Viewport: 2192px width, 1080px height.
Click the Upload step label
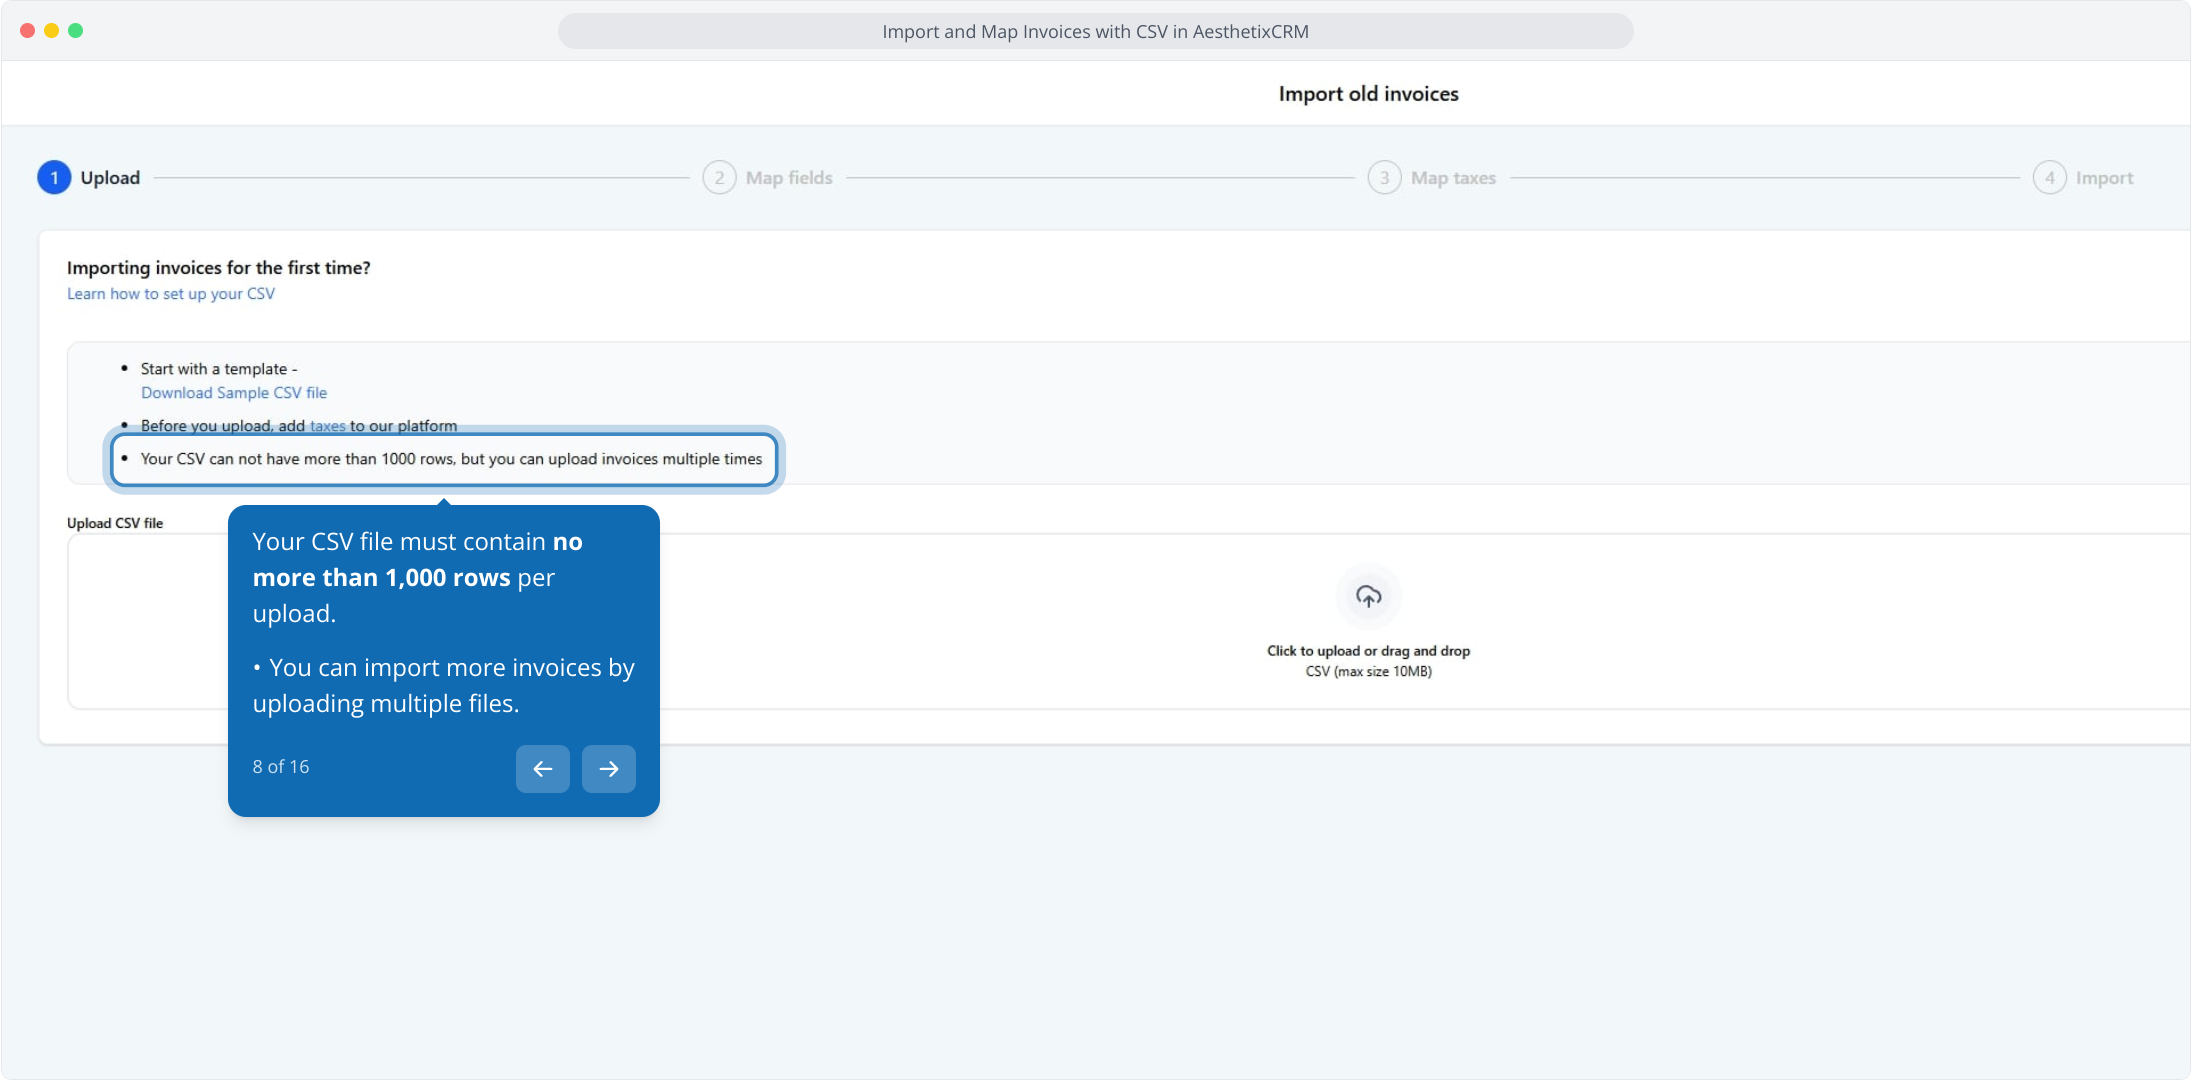coord(110,178)
